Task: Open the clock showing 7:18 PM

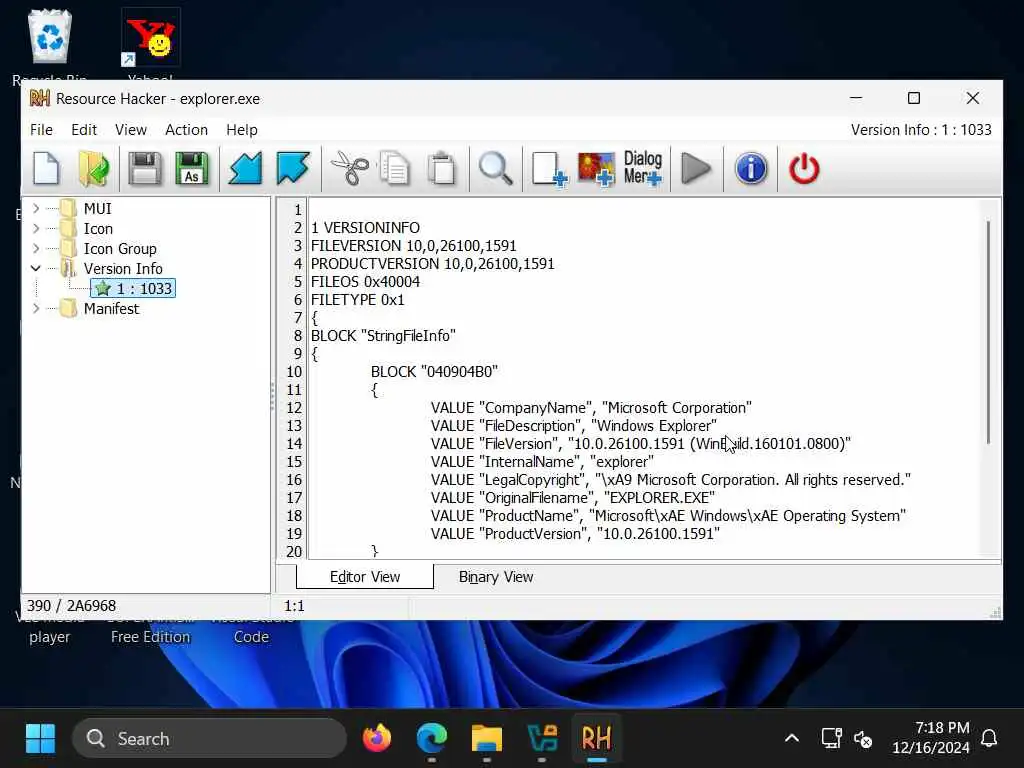Action: point(931,737)
